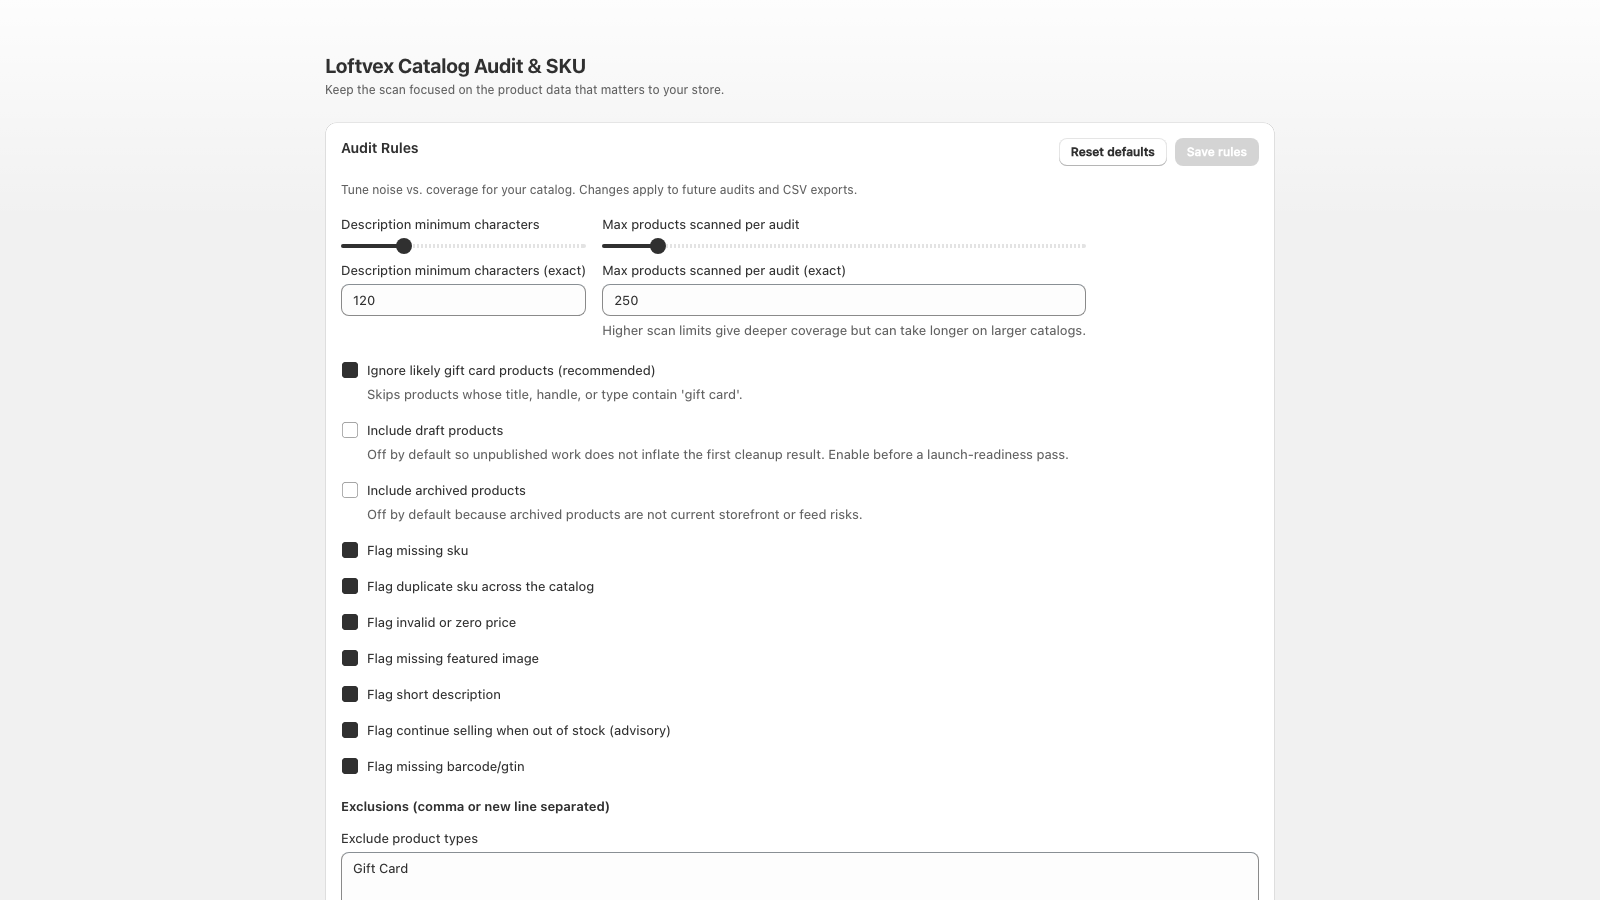Screen dimensions: 1600x900
Task: Click the Exclude product types text area
Action: 800,876
